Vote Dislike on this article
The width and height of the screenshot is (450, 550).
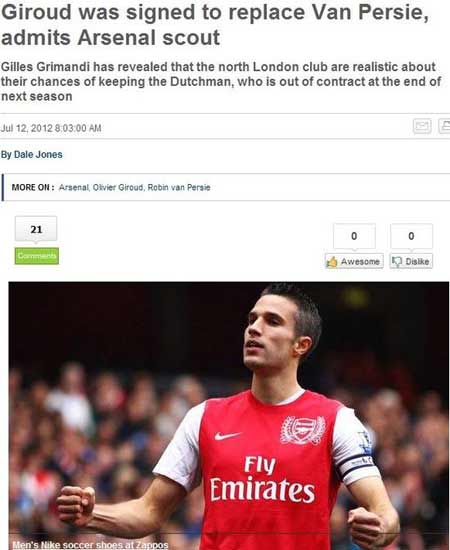(411, 261)
